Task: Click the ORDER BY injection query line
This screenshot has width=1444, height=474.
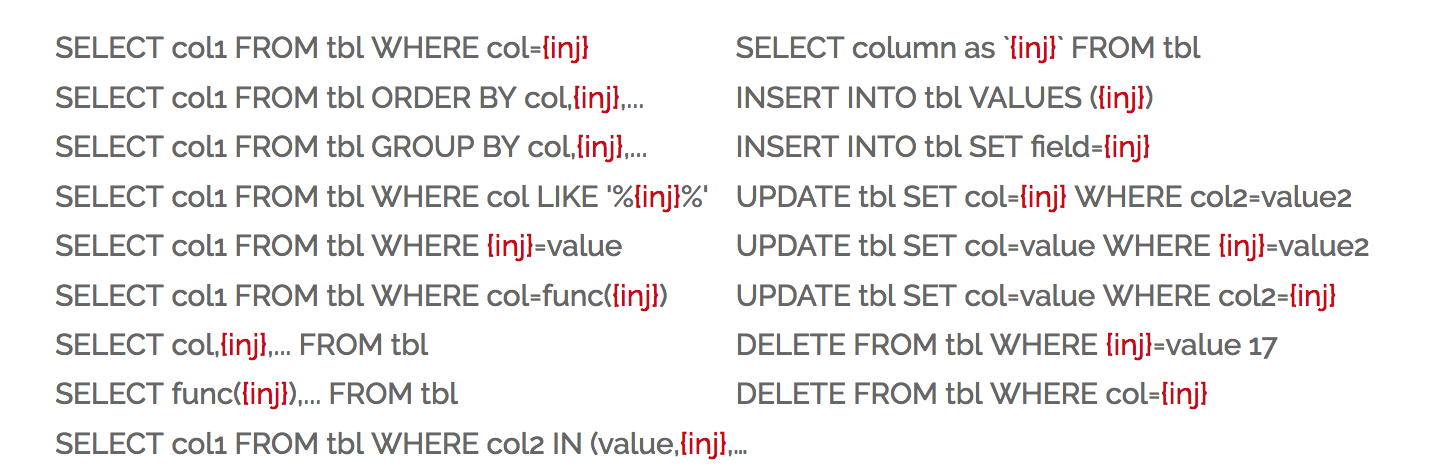Action: pos(355,98)
